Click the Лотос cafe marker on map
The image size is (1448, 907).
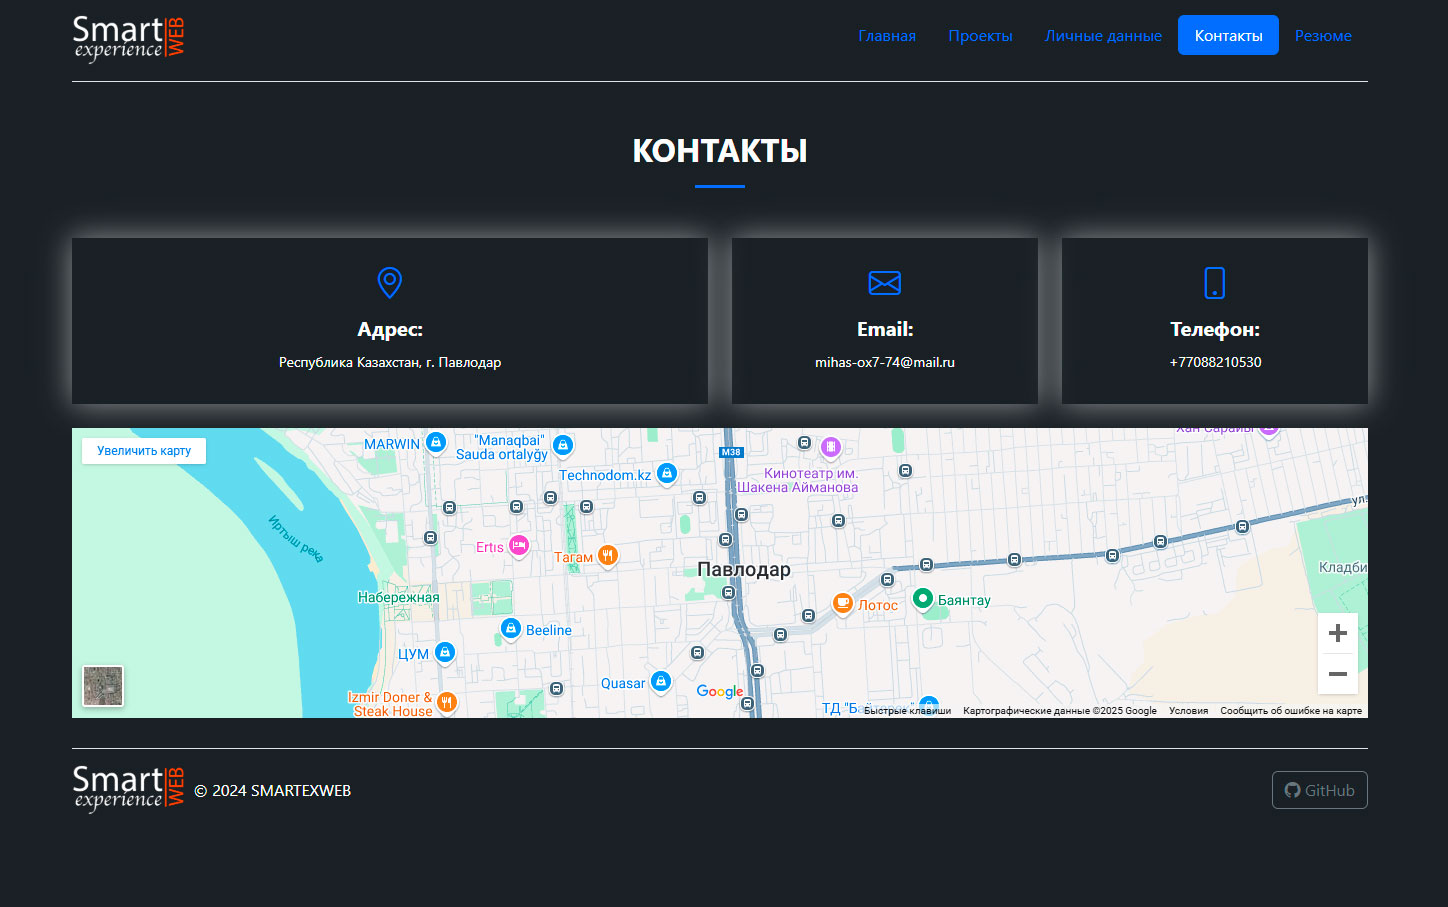[x=843, y=603]
